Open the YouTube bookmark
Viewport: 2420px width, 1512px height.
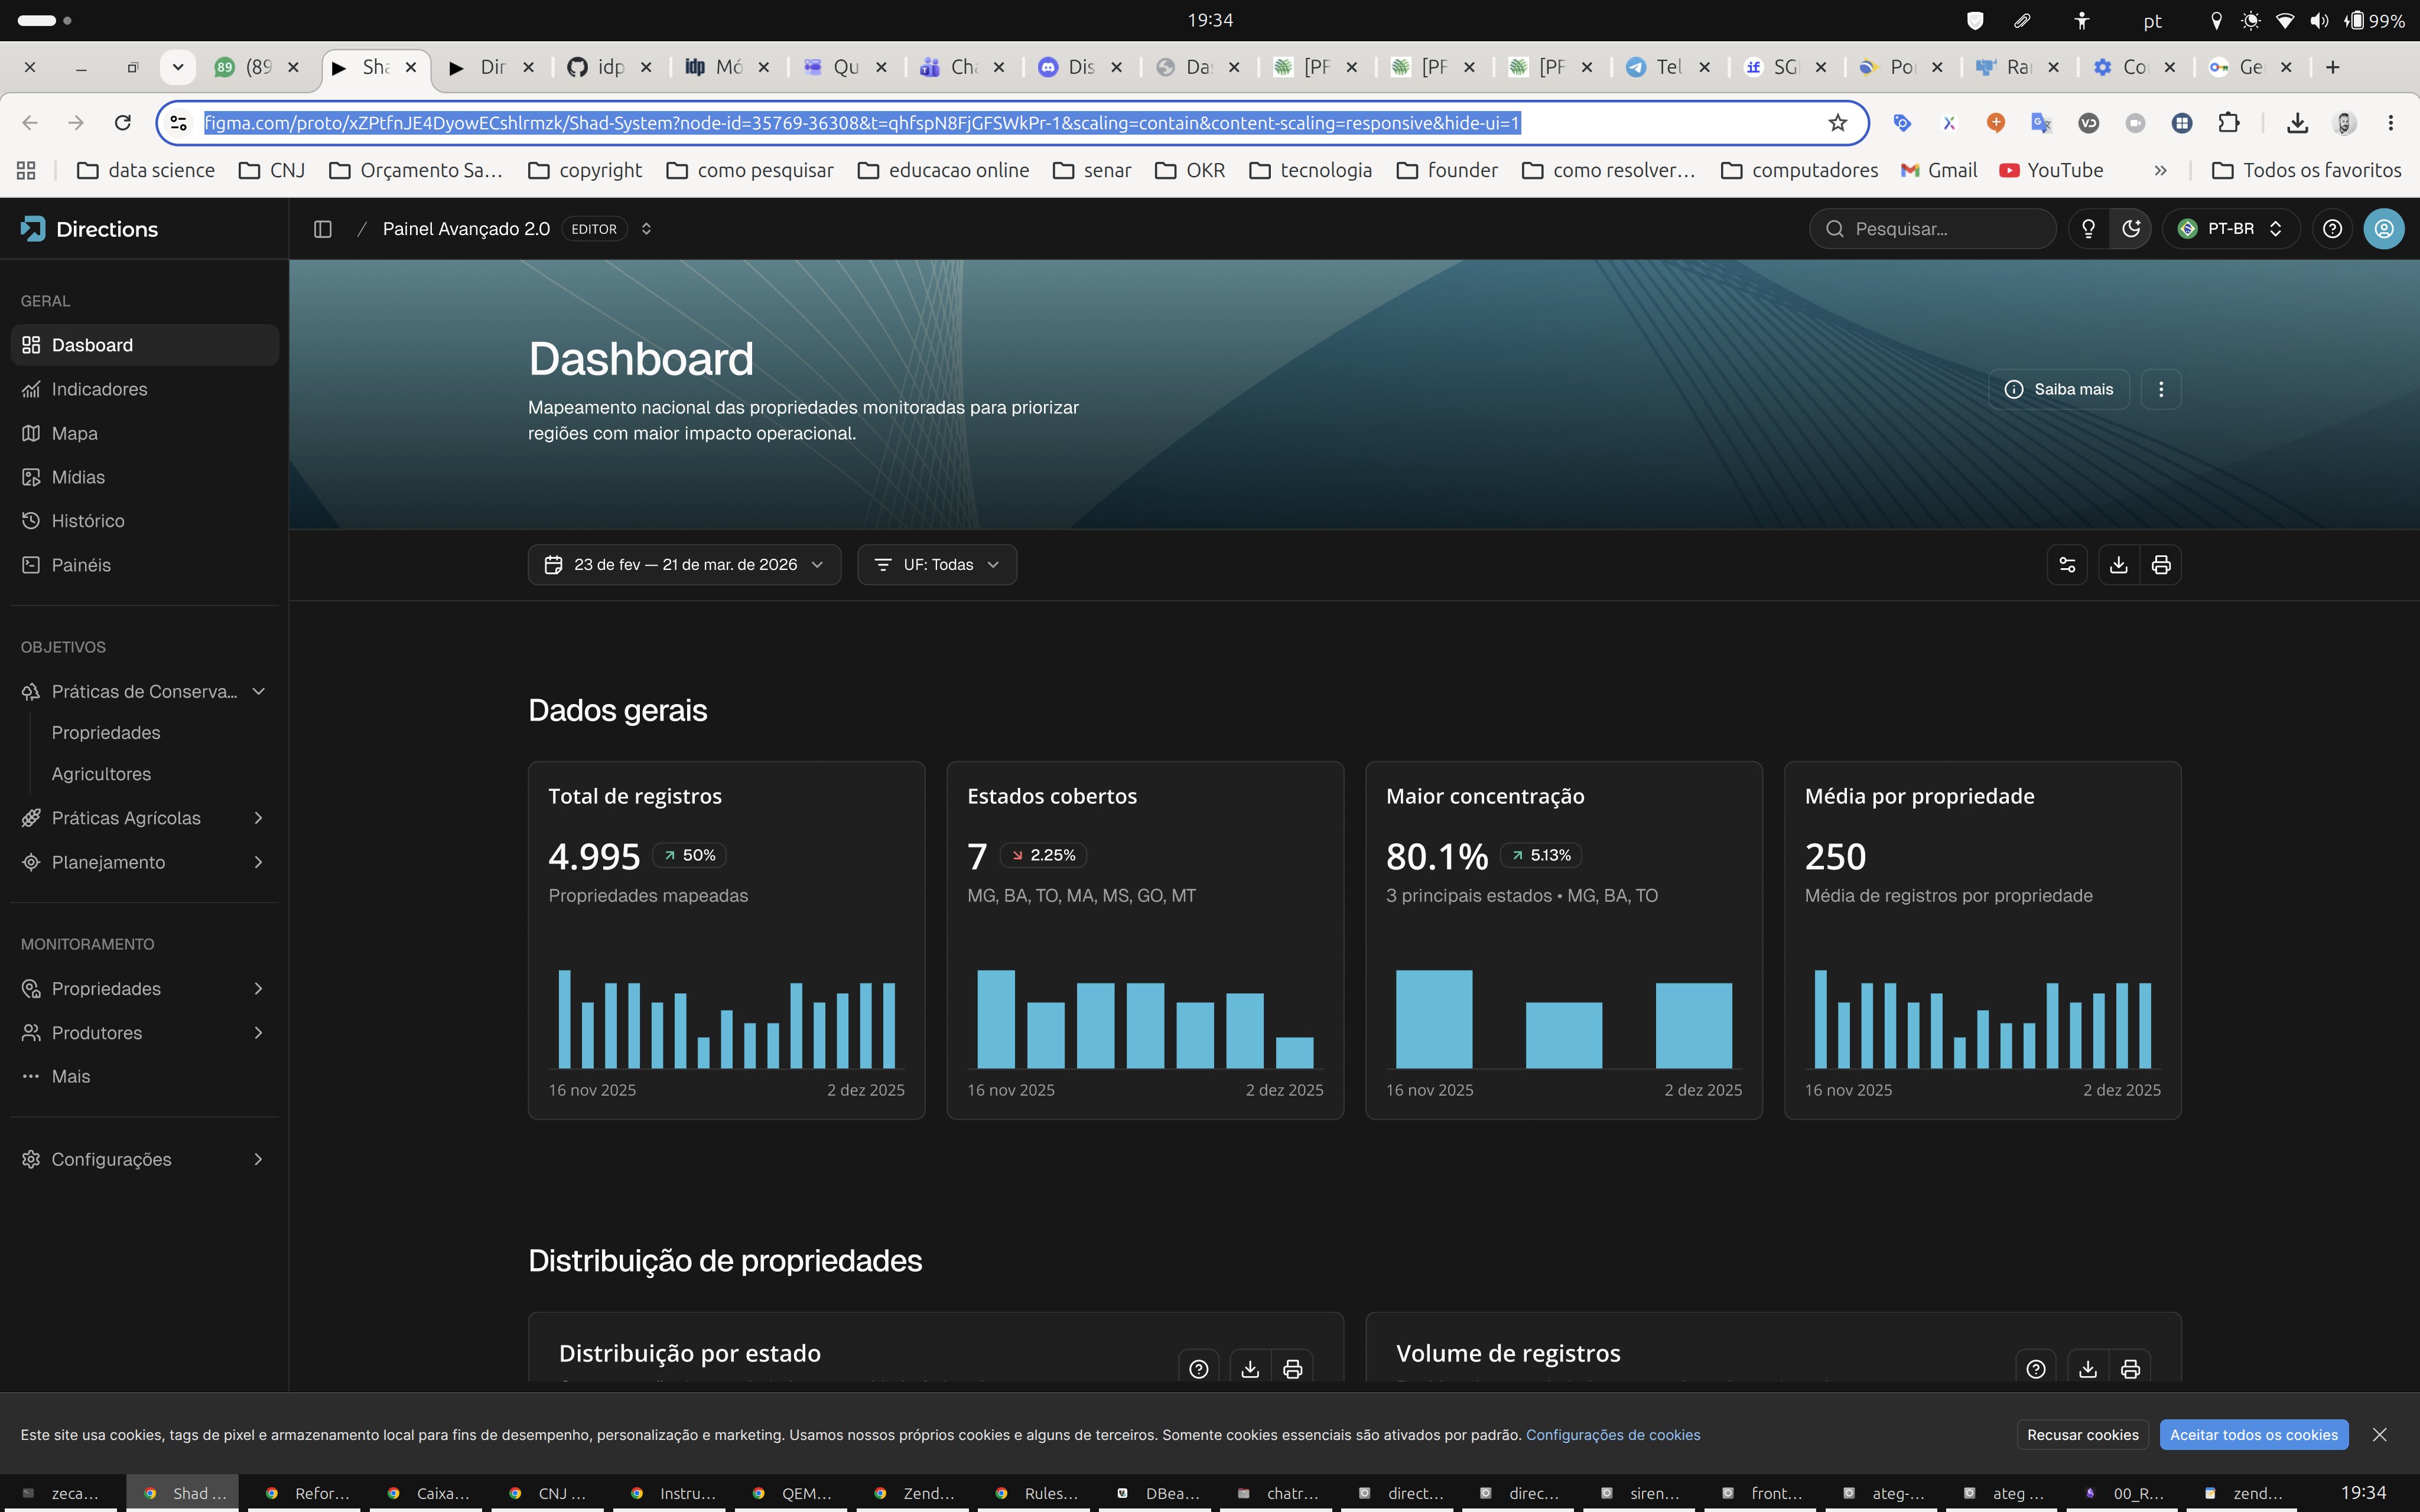2051,171
